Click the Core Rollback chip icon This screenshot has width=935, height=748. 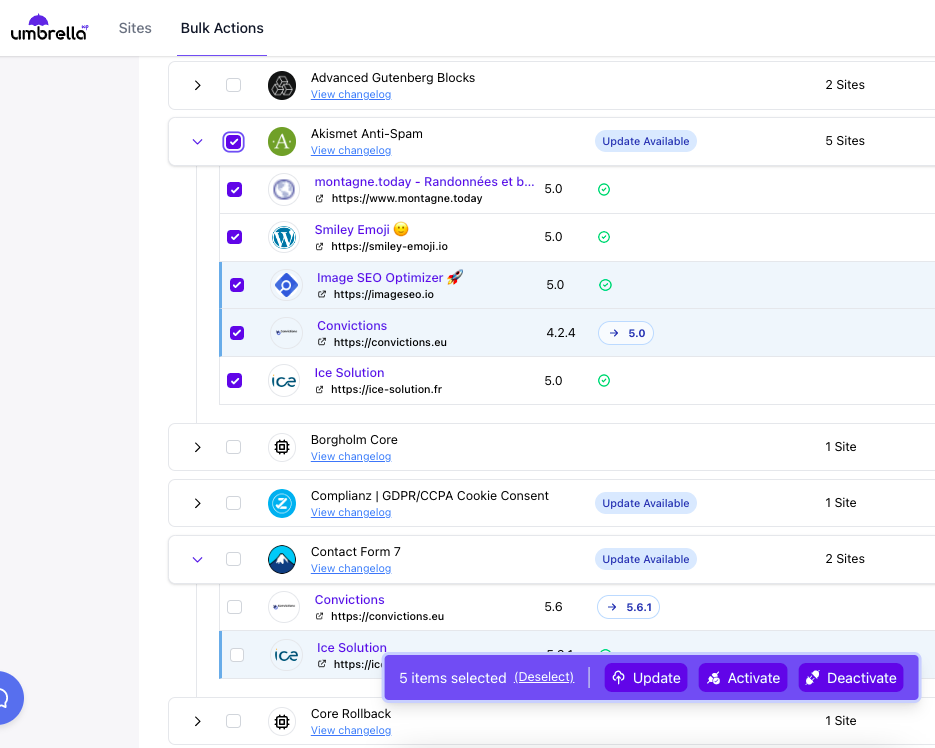click(282, 722)
